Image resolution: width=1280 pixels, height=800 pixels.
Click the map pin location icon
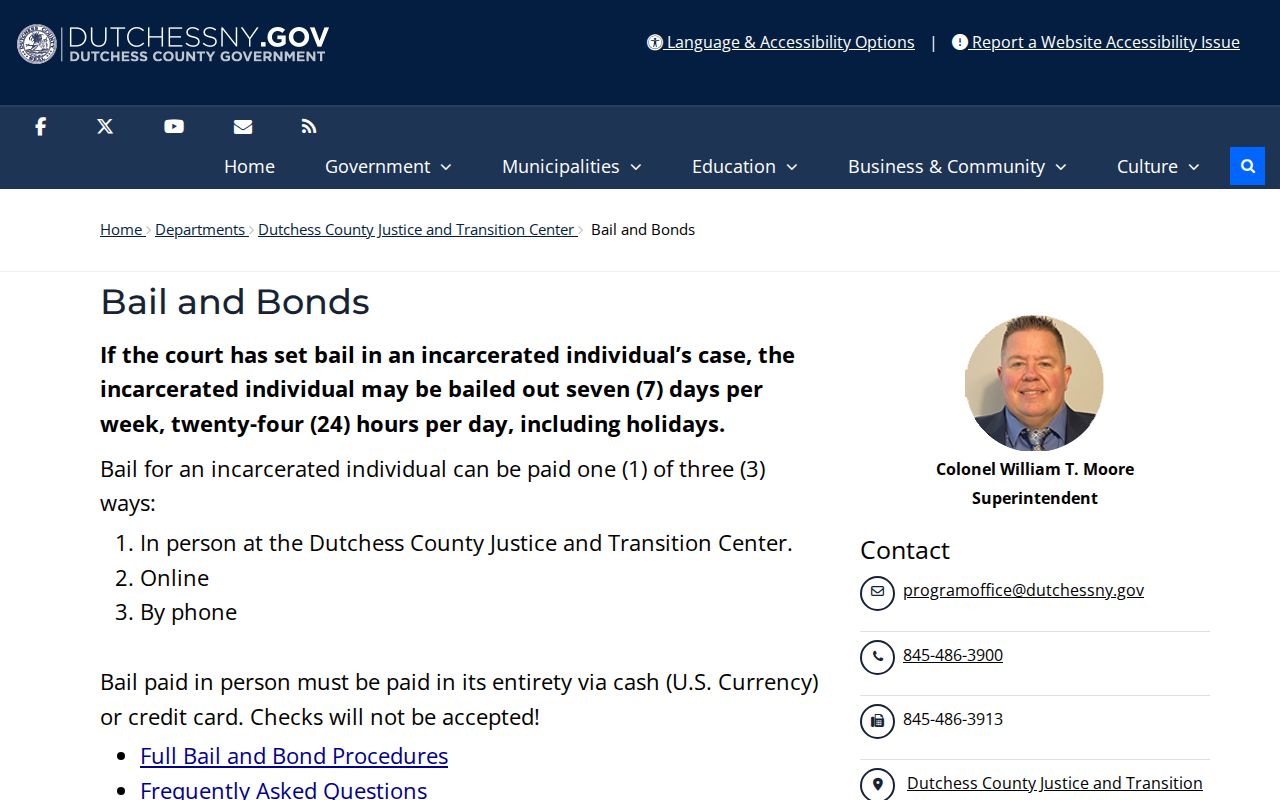coord(877,785)
